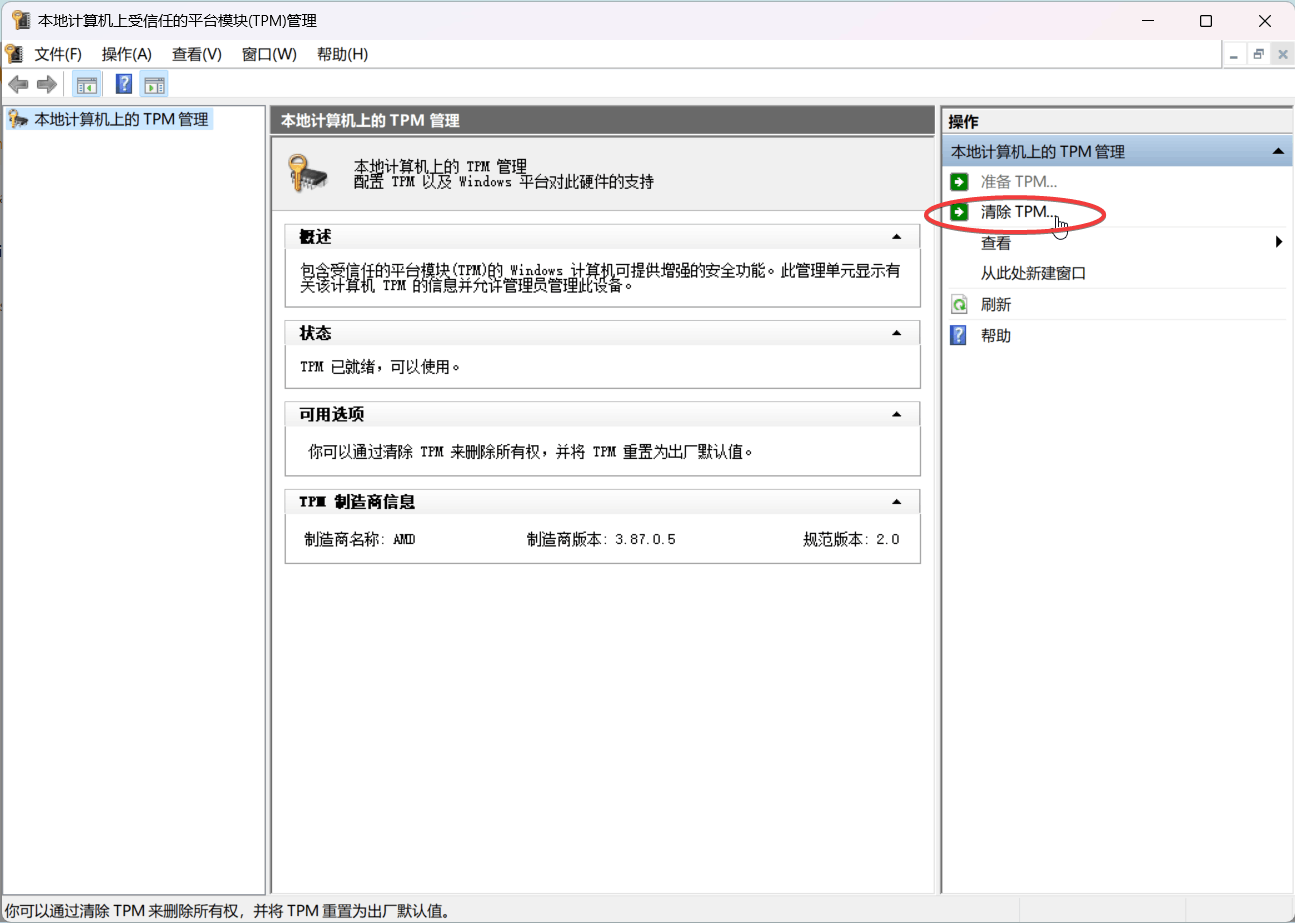The image size is (1295, 923).
Task: Collapse the 可用选项 section
Action: (897, 414)
